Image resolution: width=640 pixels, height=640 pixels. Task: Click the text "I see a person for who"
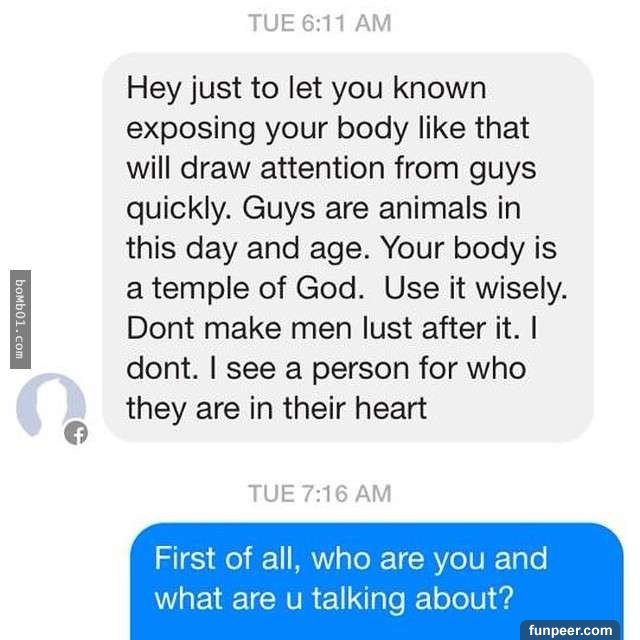[x=368, y=369]
